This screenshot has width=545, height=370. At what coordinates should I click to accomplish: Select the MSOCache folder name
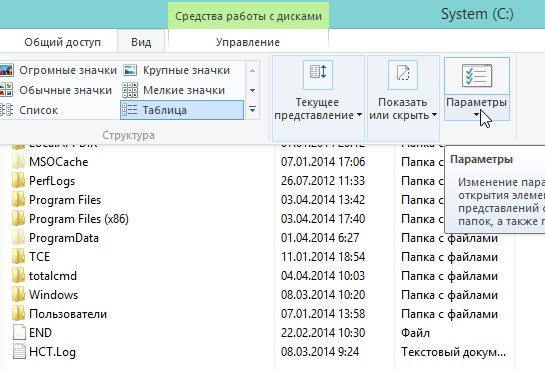point(58,162)
